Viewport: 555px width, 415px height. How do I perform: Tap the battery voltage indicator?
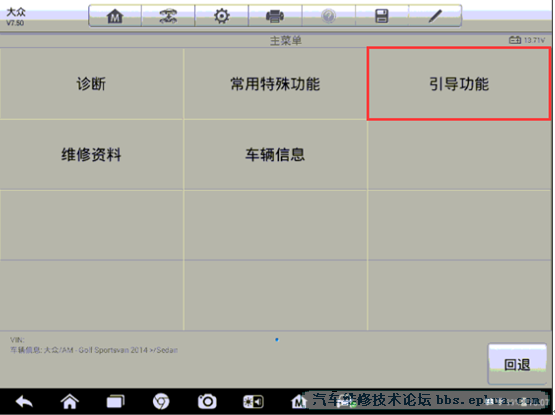(527, 40)
